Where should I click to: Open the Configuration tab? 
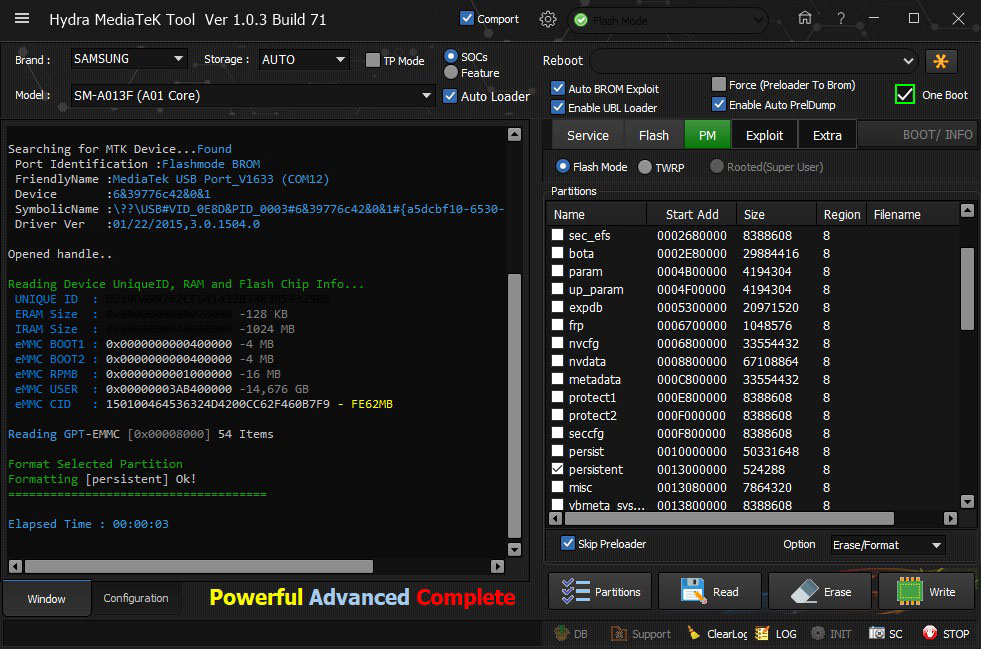click(x=136, y=598)
